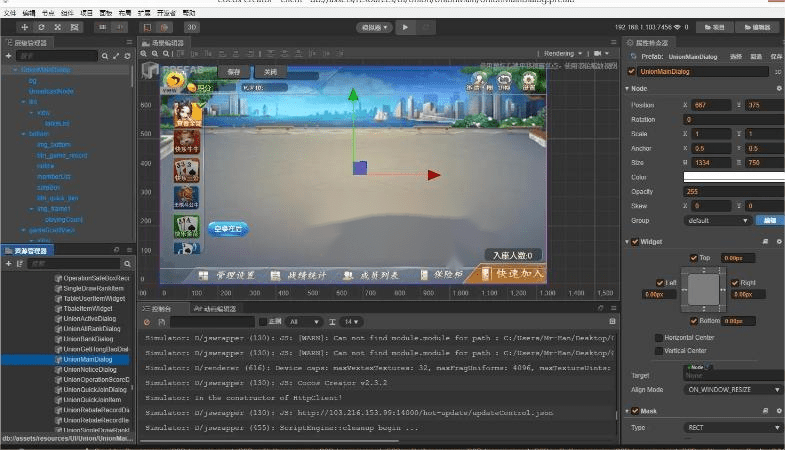Click blue edit button beside Group

pyautogui.click(x=770, y=220)
